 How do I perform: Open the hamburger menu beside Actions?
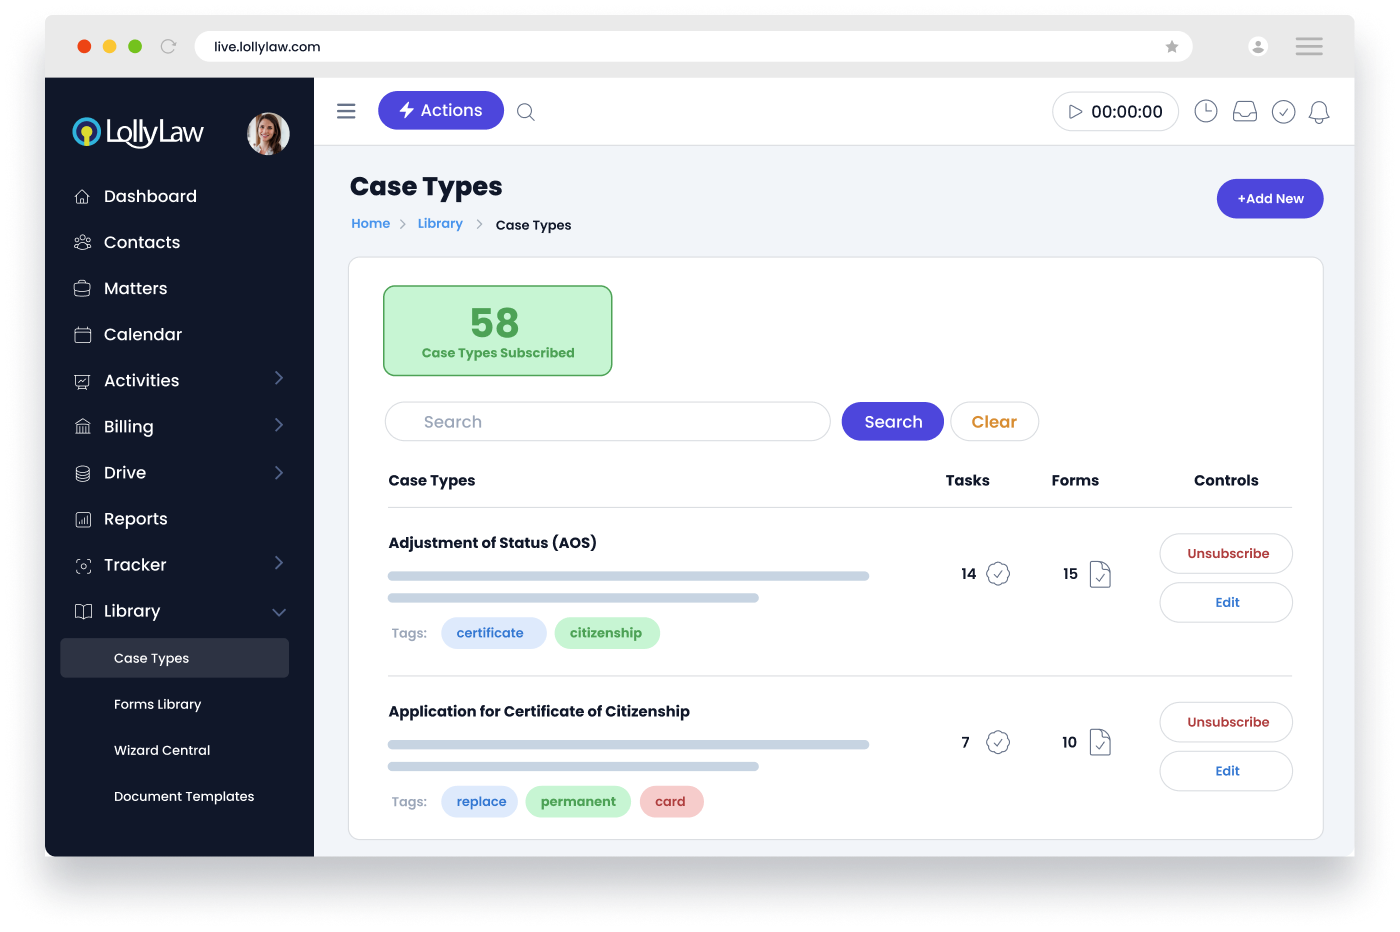(x=346, y=111)
